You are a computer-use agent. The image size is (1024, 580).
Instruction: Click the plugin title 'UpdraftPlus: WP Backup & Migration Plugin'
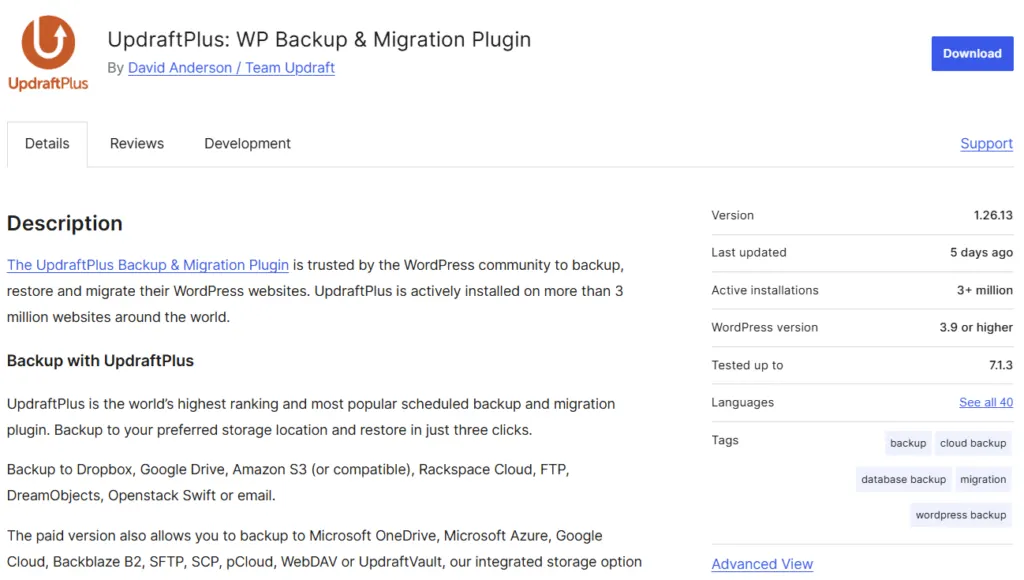(319, 39)
